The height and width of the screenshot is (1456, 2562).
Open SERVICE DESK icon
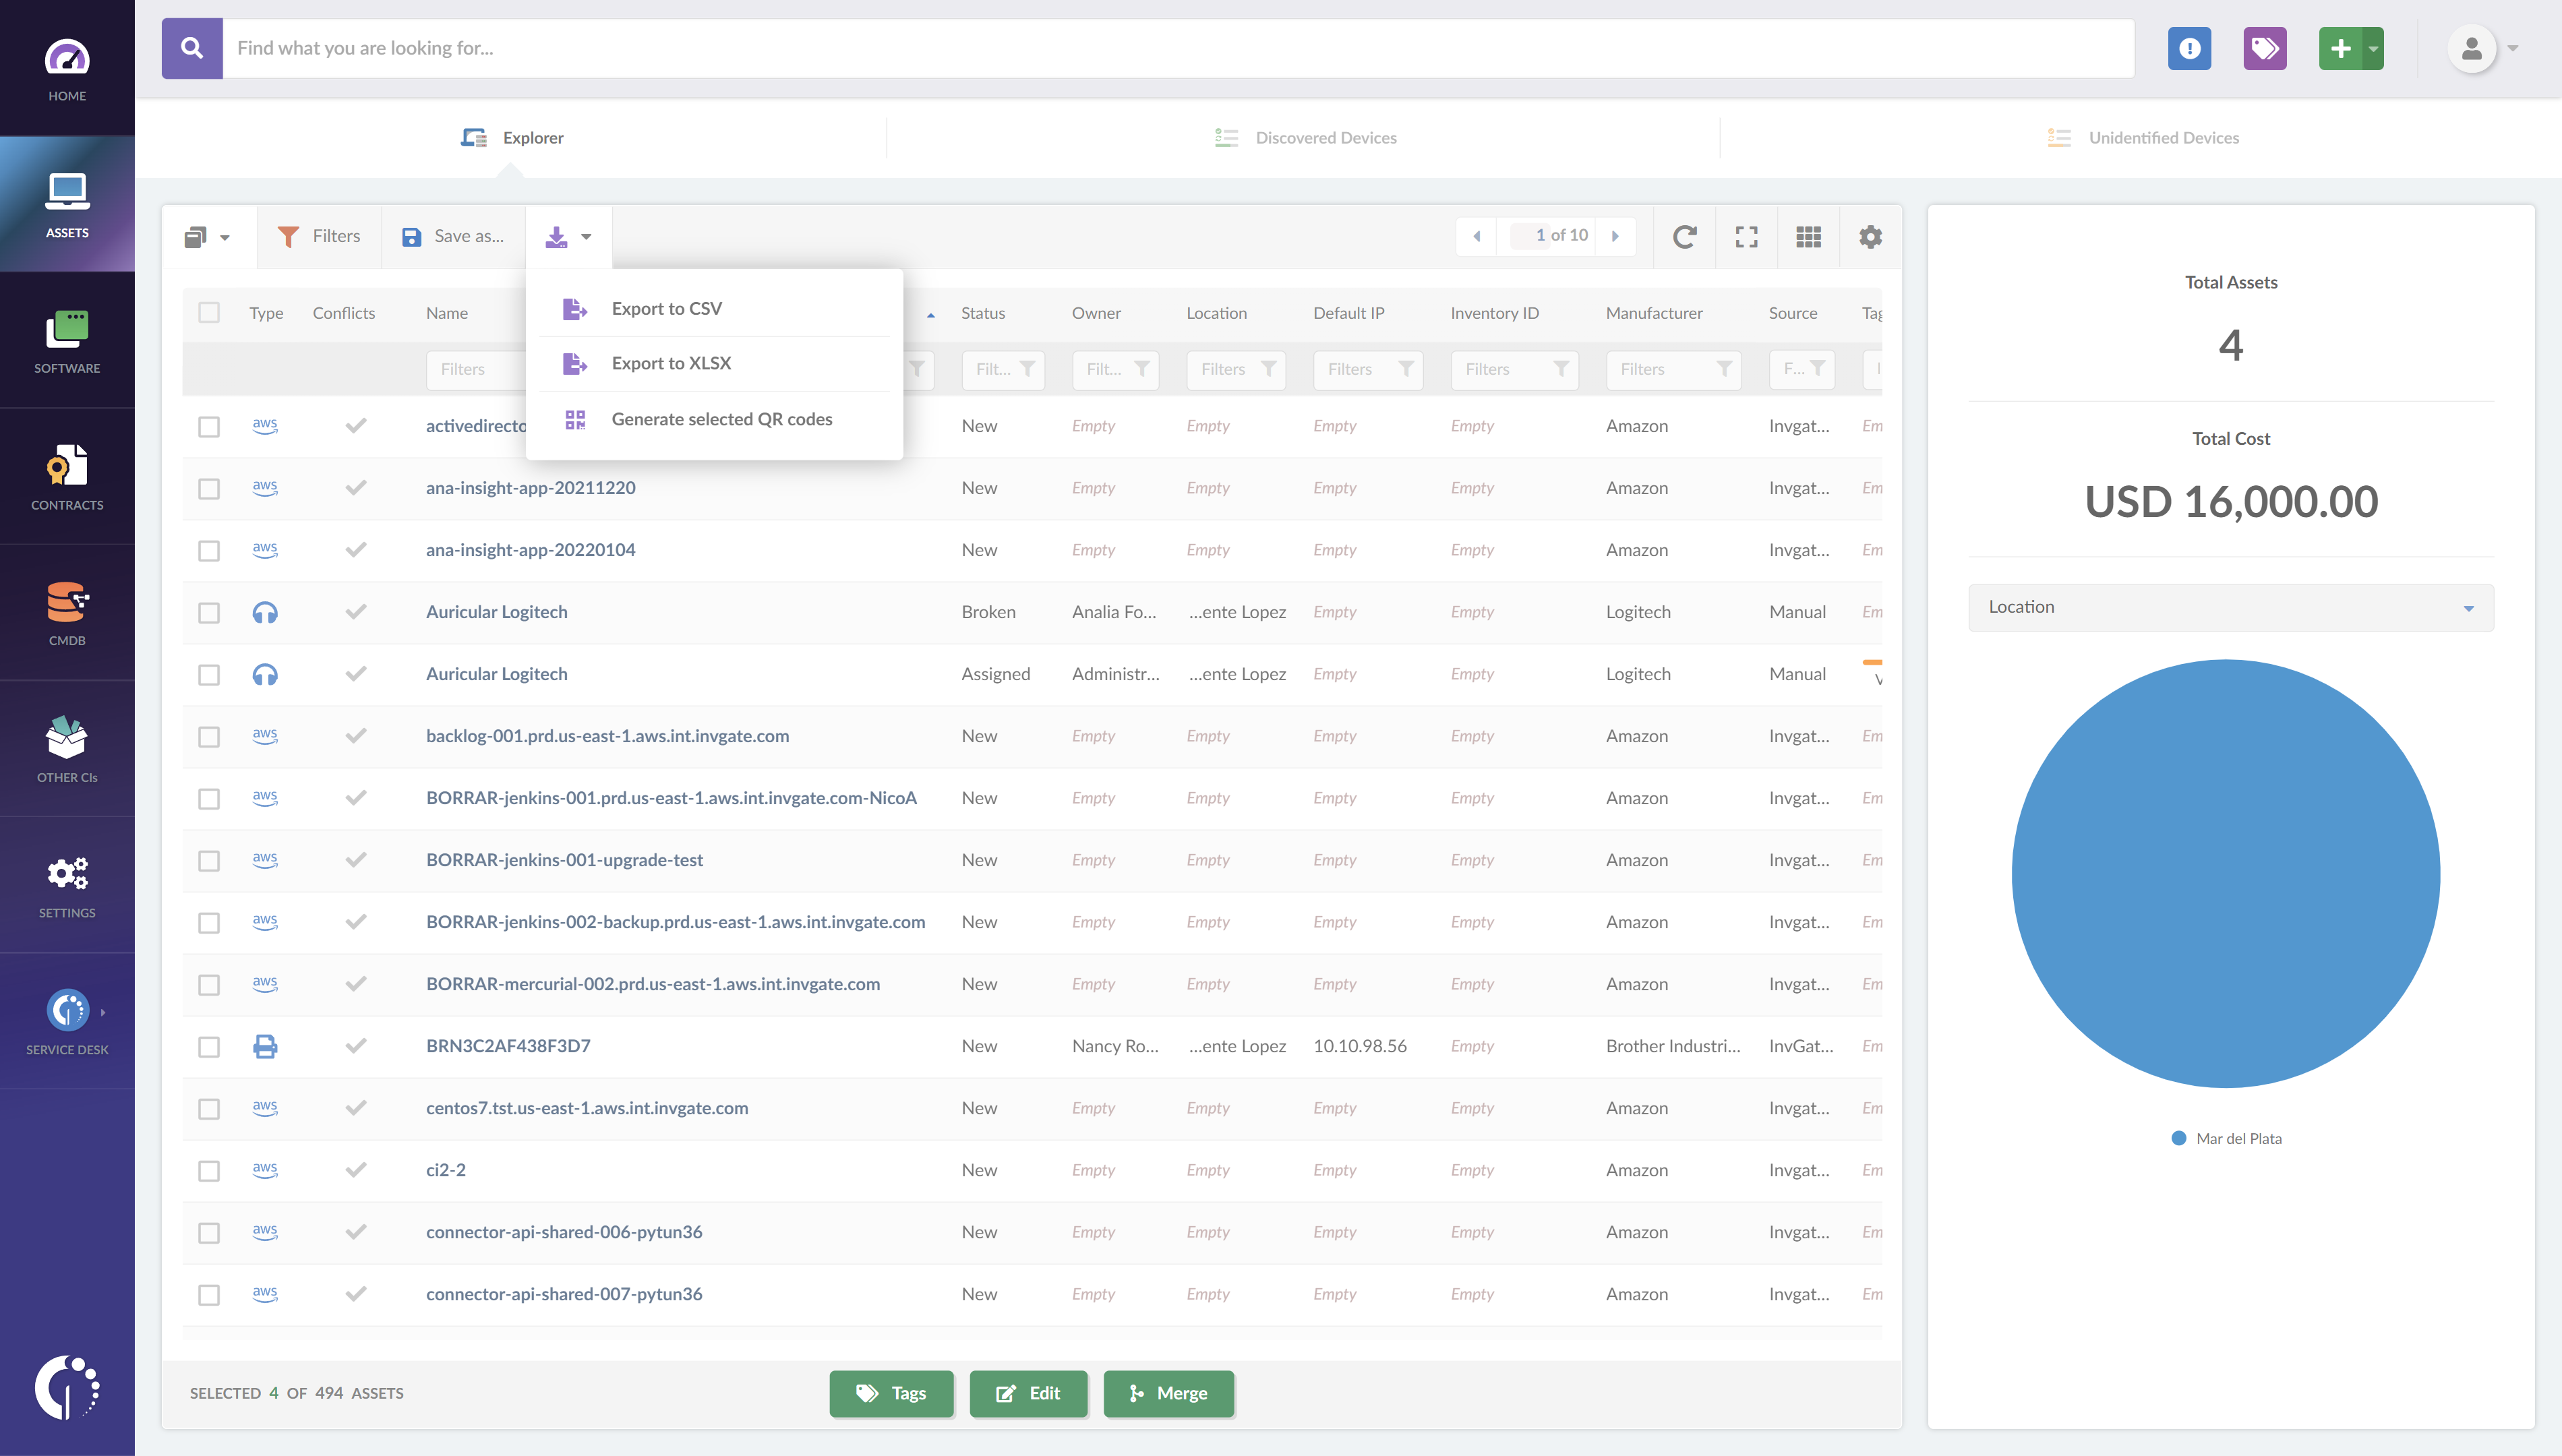coord(67,1011)
